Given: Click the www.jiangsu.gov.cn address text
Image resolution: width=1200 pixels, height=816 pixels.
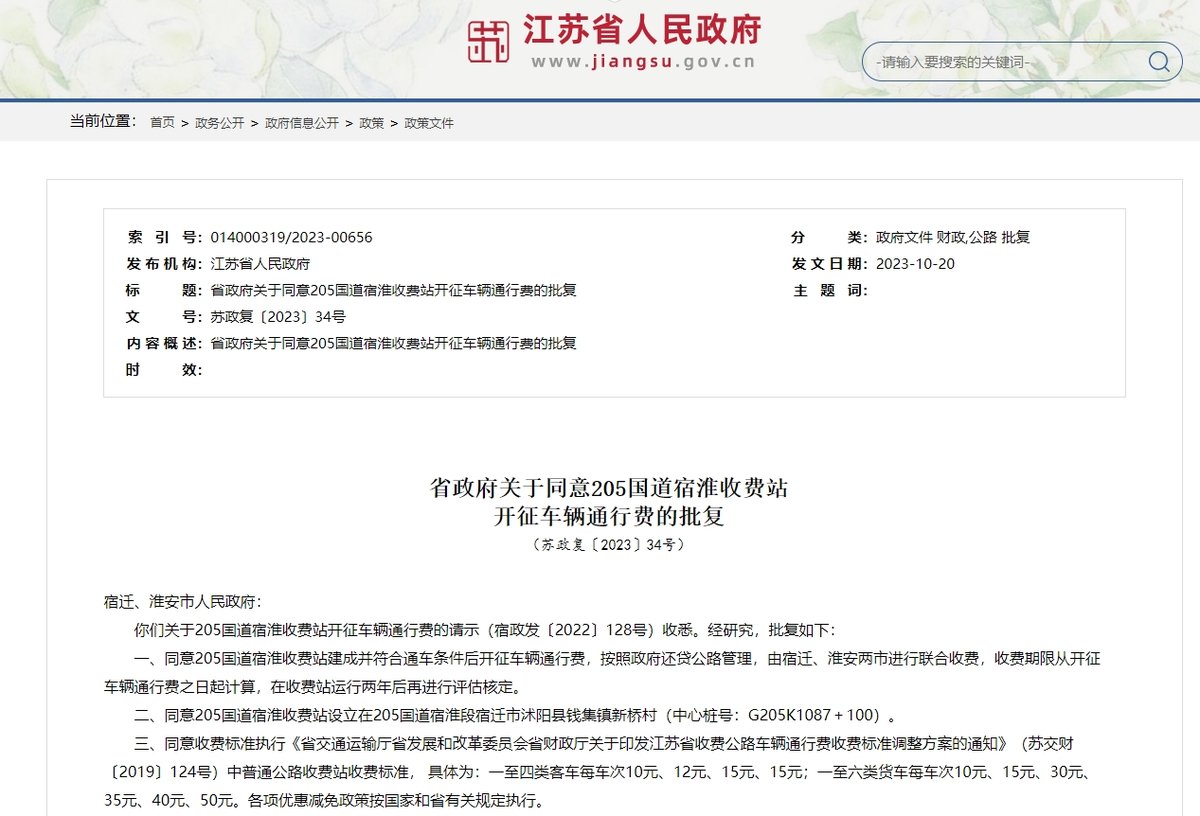Looking at the screenshot, I should pyautogui.click(x=642, y=62).
